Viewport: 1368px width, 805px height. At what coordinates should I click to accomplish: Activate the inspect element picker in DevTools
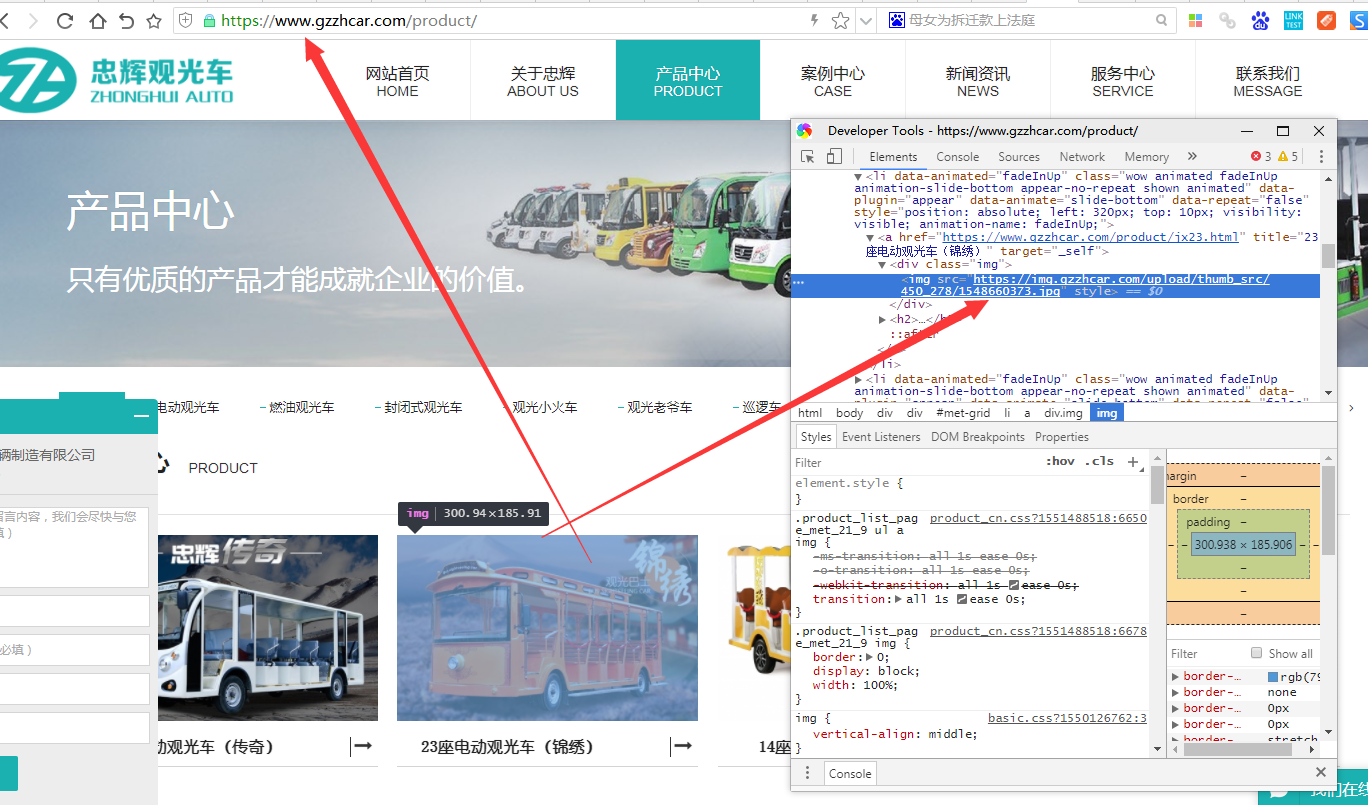(x=808, y=157)
